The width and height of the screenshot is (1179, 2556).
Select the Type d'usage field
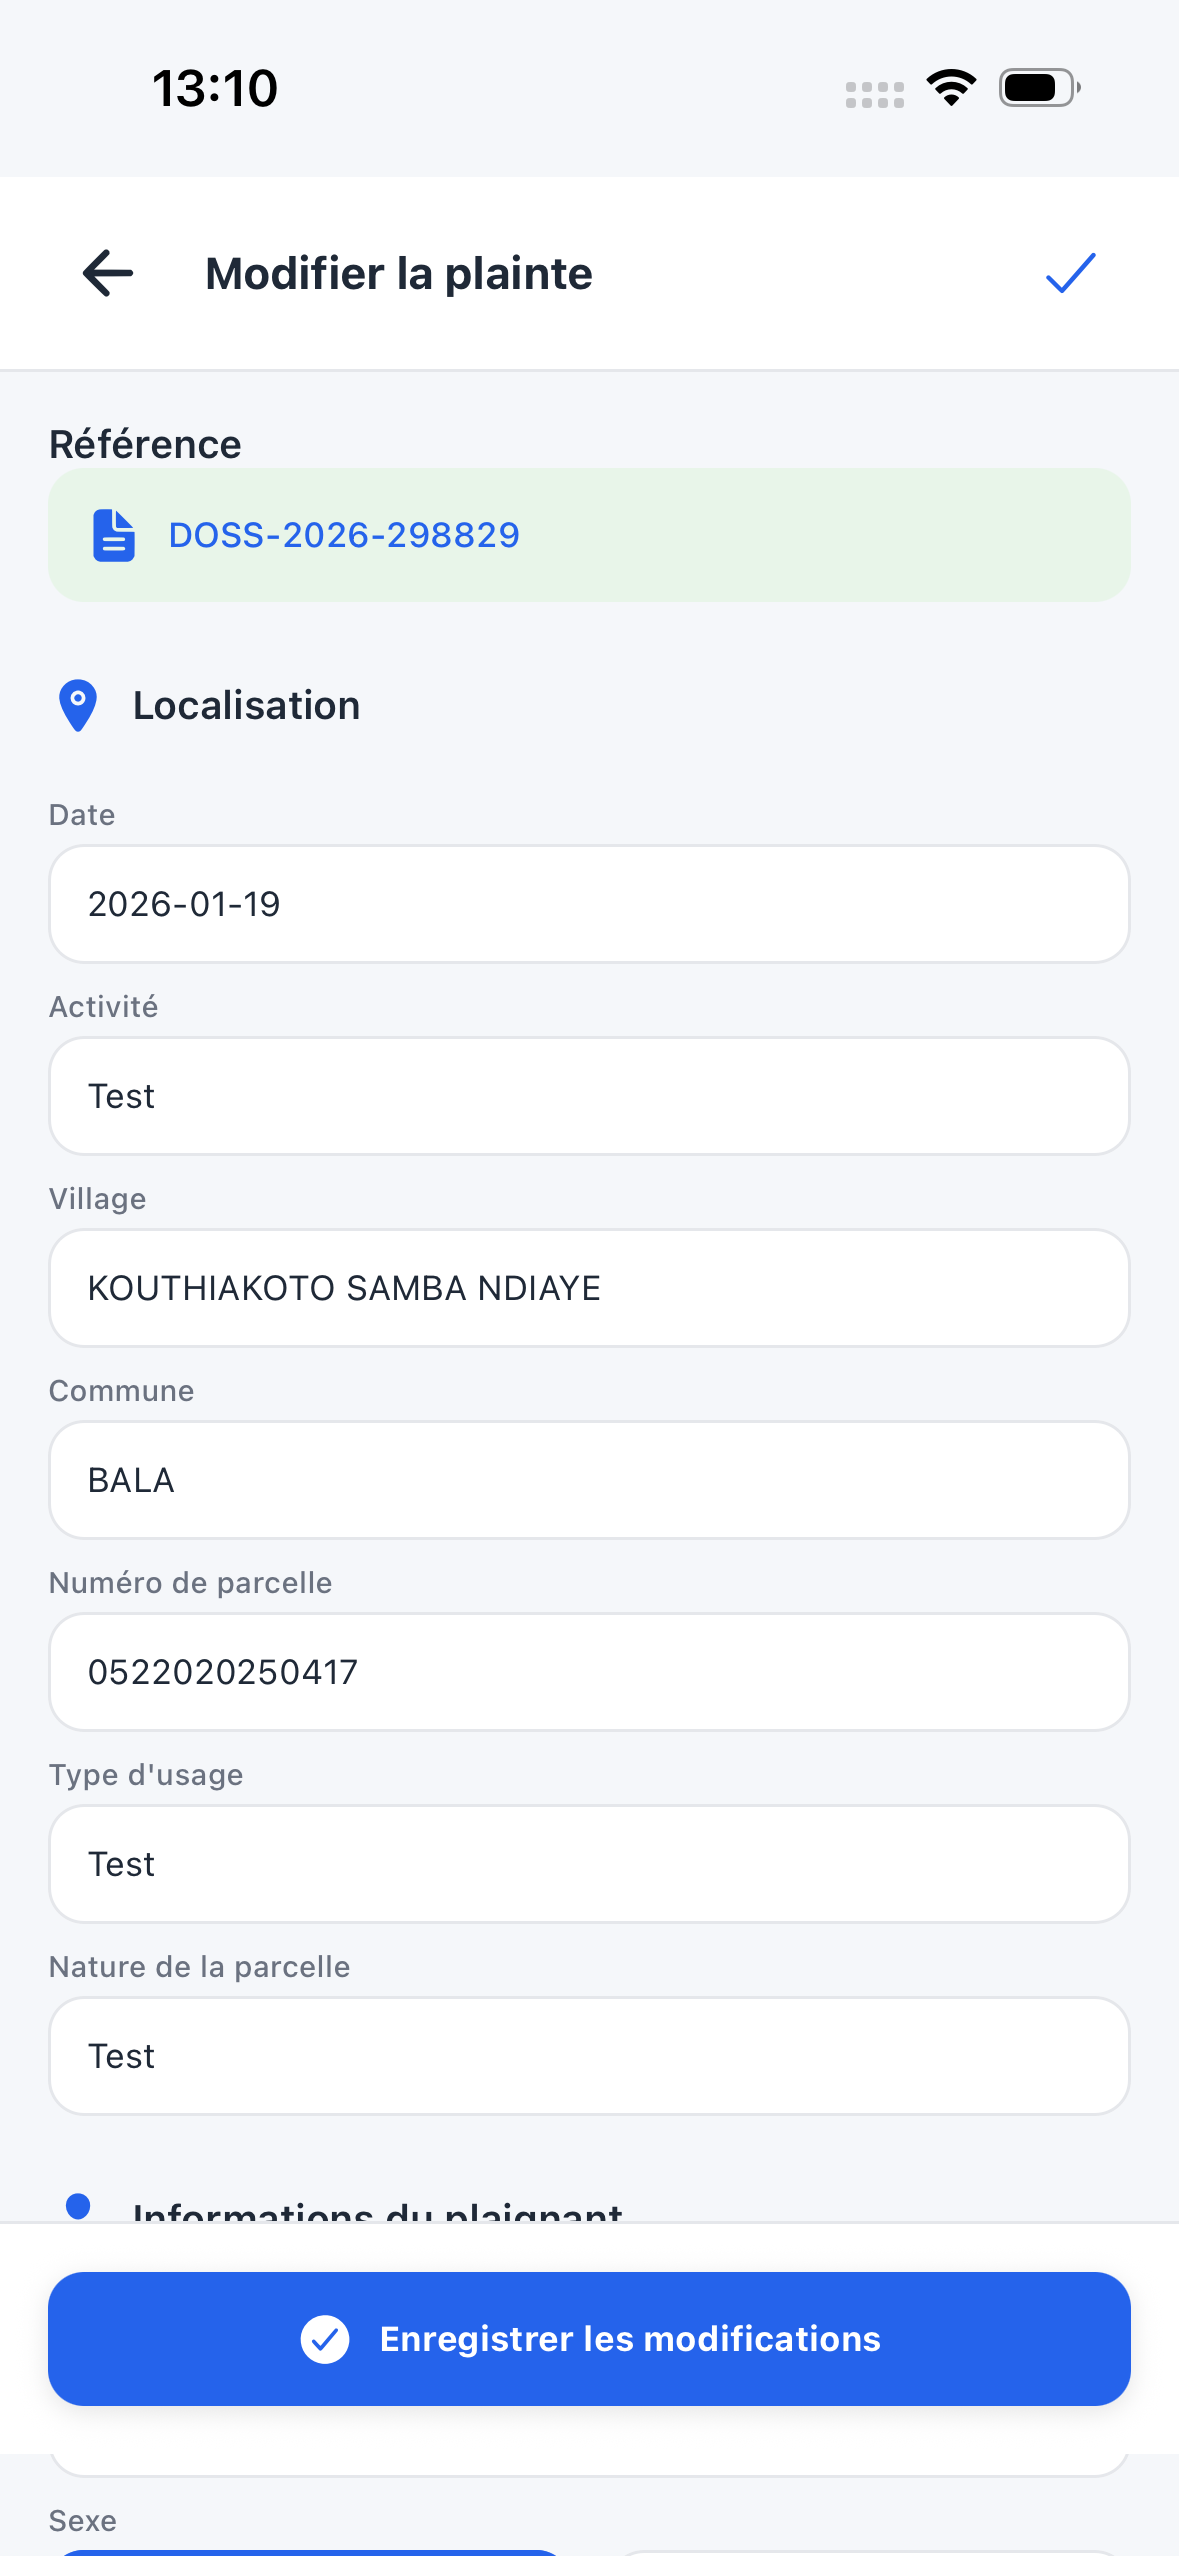(589, 1864)
